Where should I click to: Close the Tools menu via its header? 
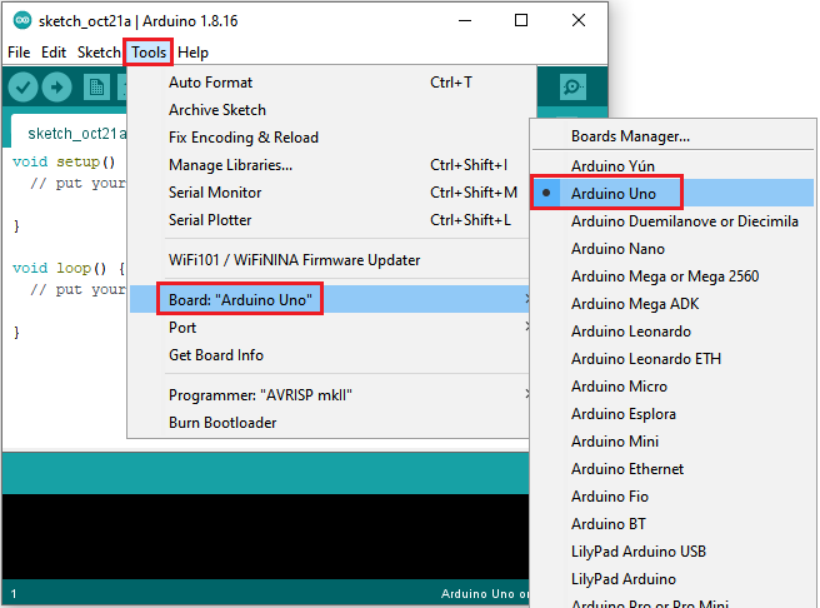tap(149, 52)
